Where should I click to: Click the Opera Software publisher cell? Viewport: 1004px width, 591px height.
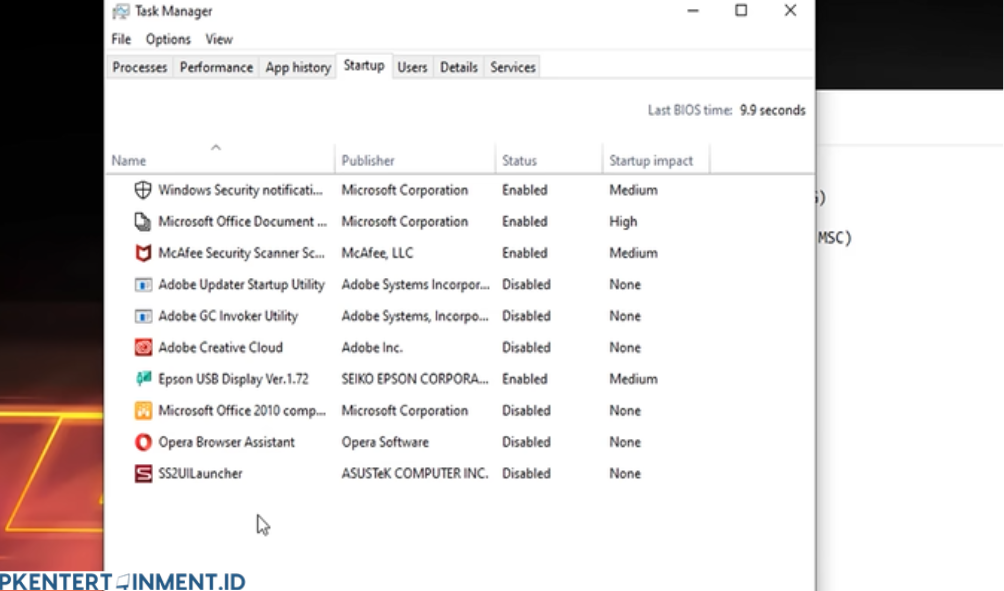click(385, 442)
